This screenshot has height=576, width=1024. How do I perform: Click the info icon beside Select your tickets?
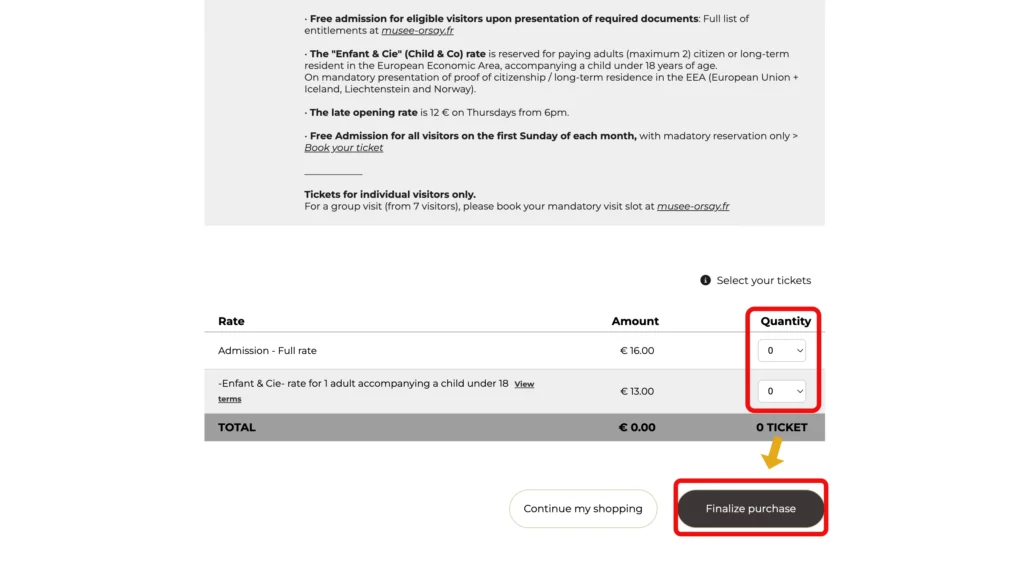coord(706,281)
